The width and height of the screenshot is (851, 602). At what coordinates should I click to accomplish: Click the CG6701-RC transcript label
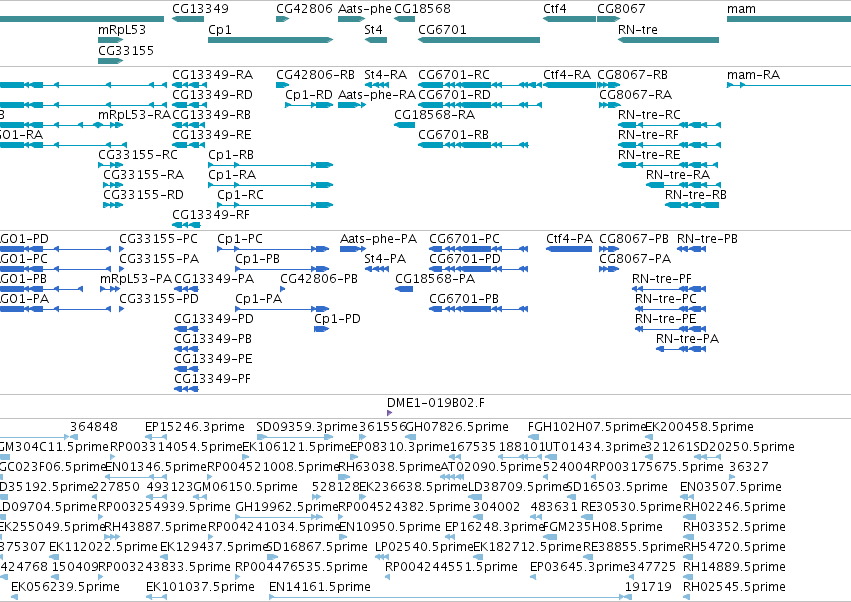coord(454,74)
